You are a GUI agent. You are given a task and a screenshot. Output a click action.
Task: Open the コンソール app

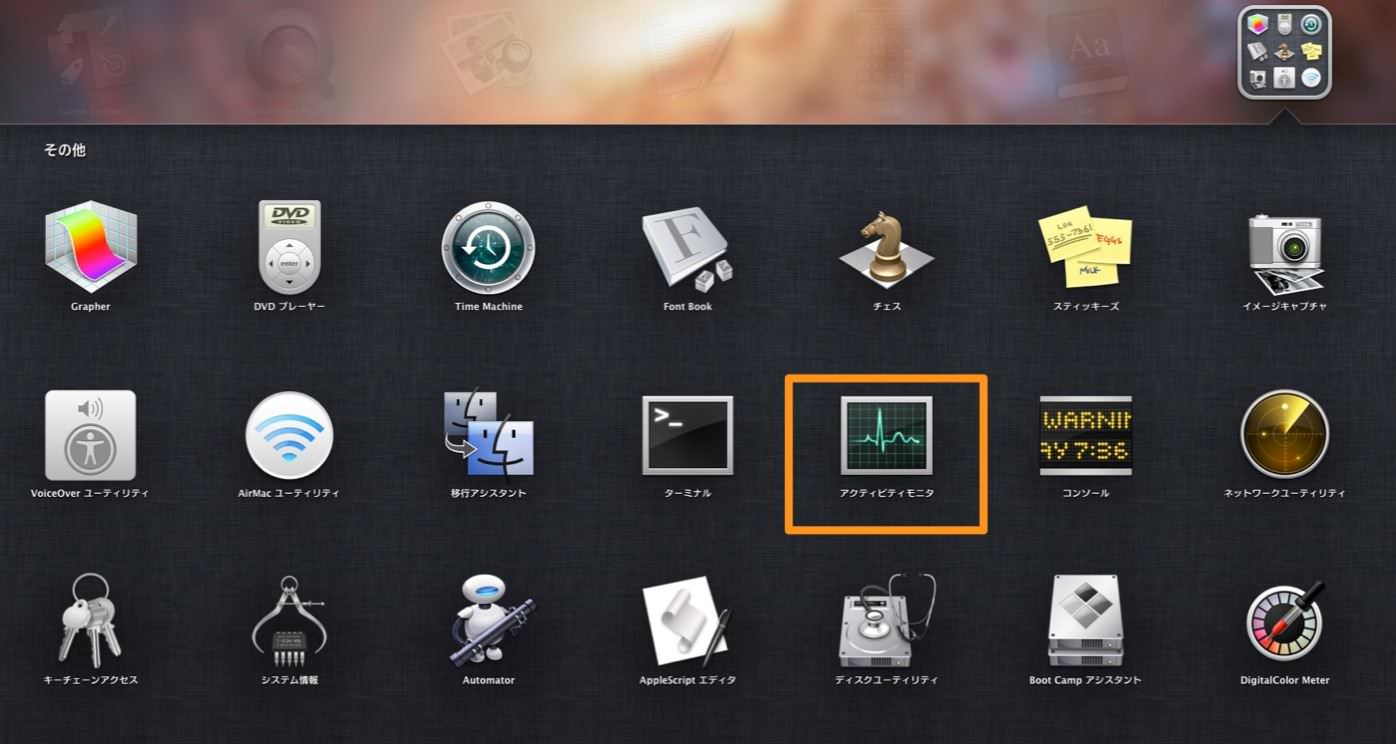1085,435
